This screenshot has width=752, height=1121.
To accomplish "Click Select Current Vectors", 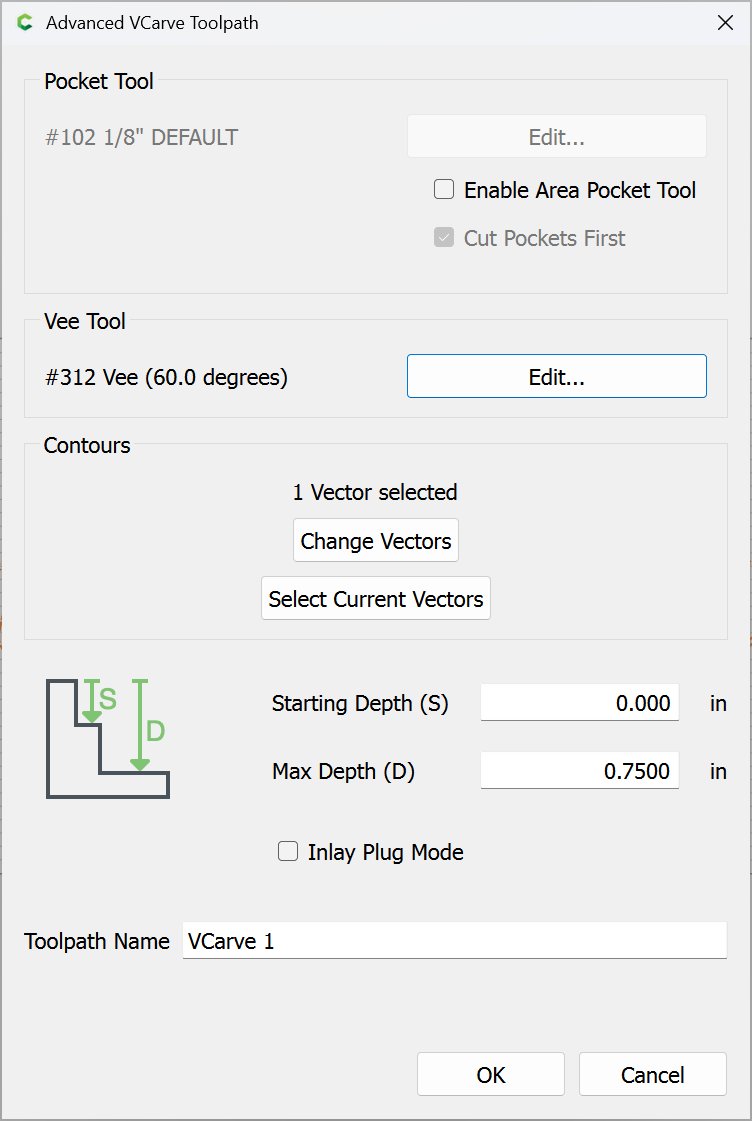I will 376,599.
